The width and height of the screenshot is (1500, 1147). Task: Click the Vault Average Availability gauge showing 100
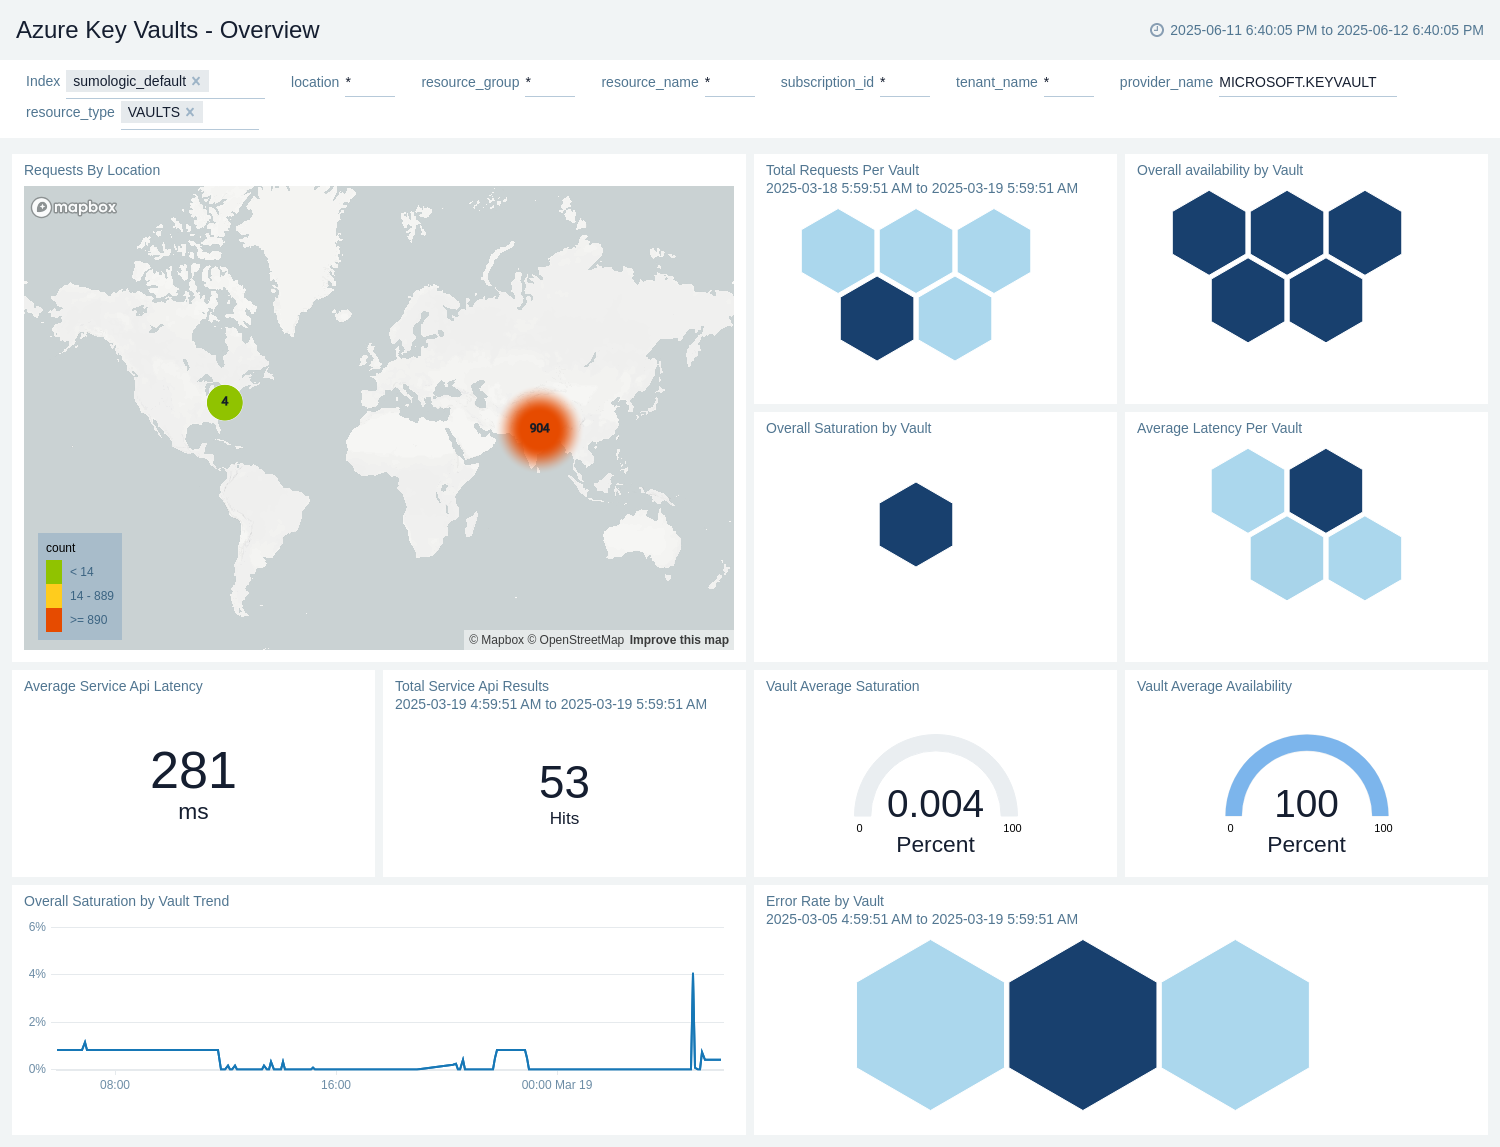point(1307,795)
